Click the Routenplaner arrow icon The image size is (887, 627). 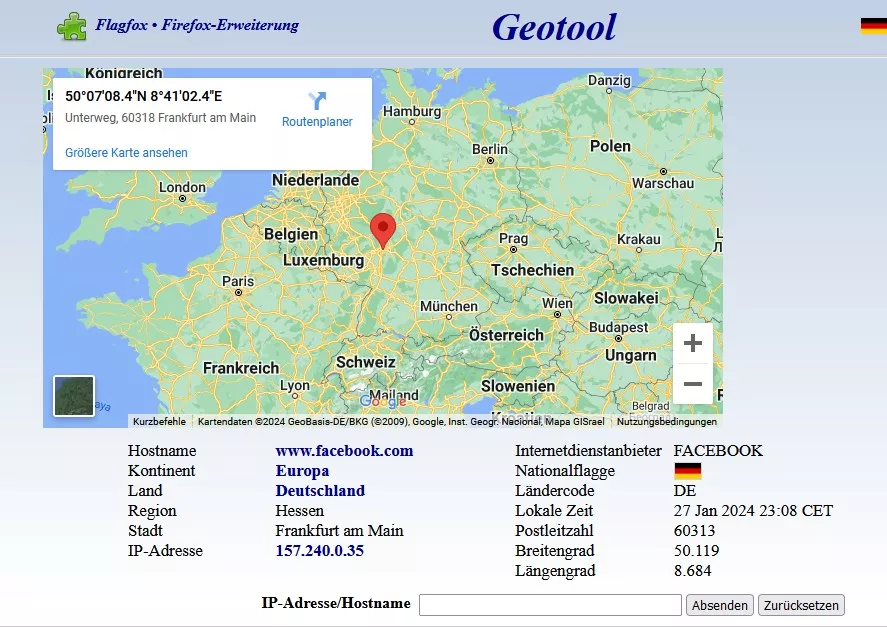[317, 101]
